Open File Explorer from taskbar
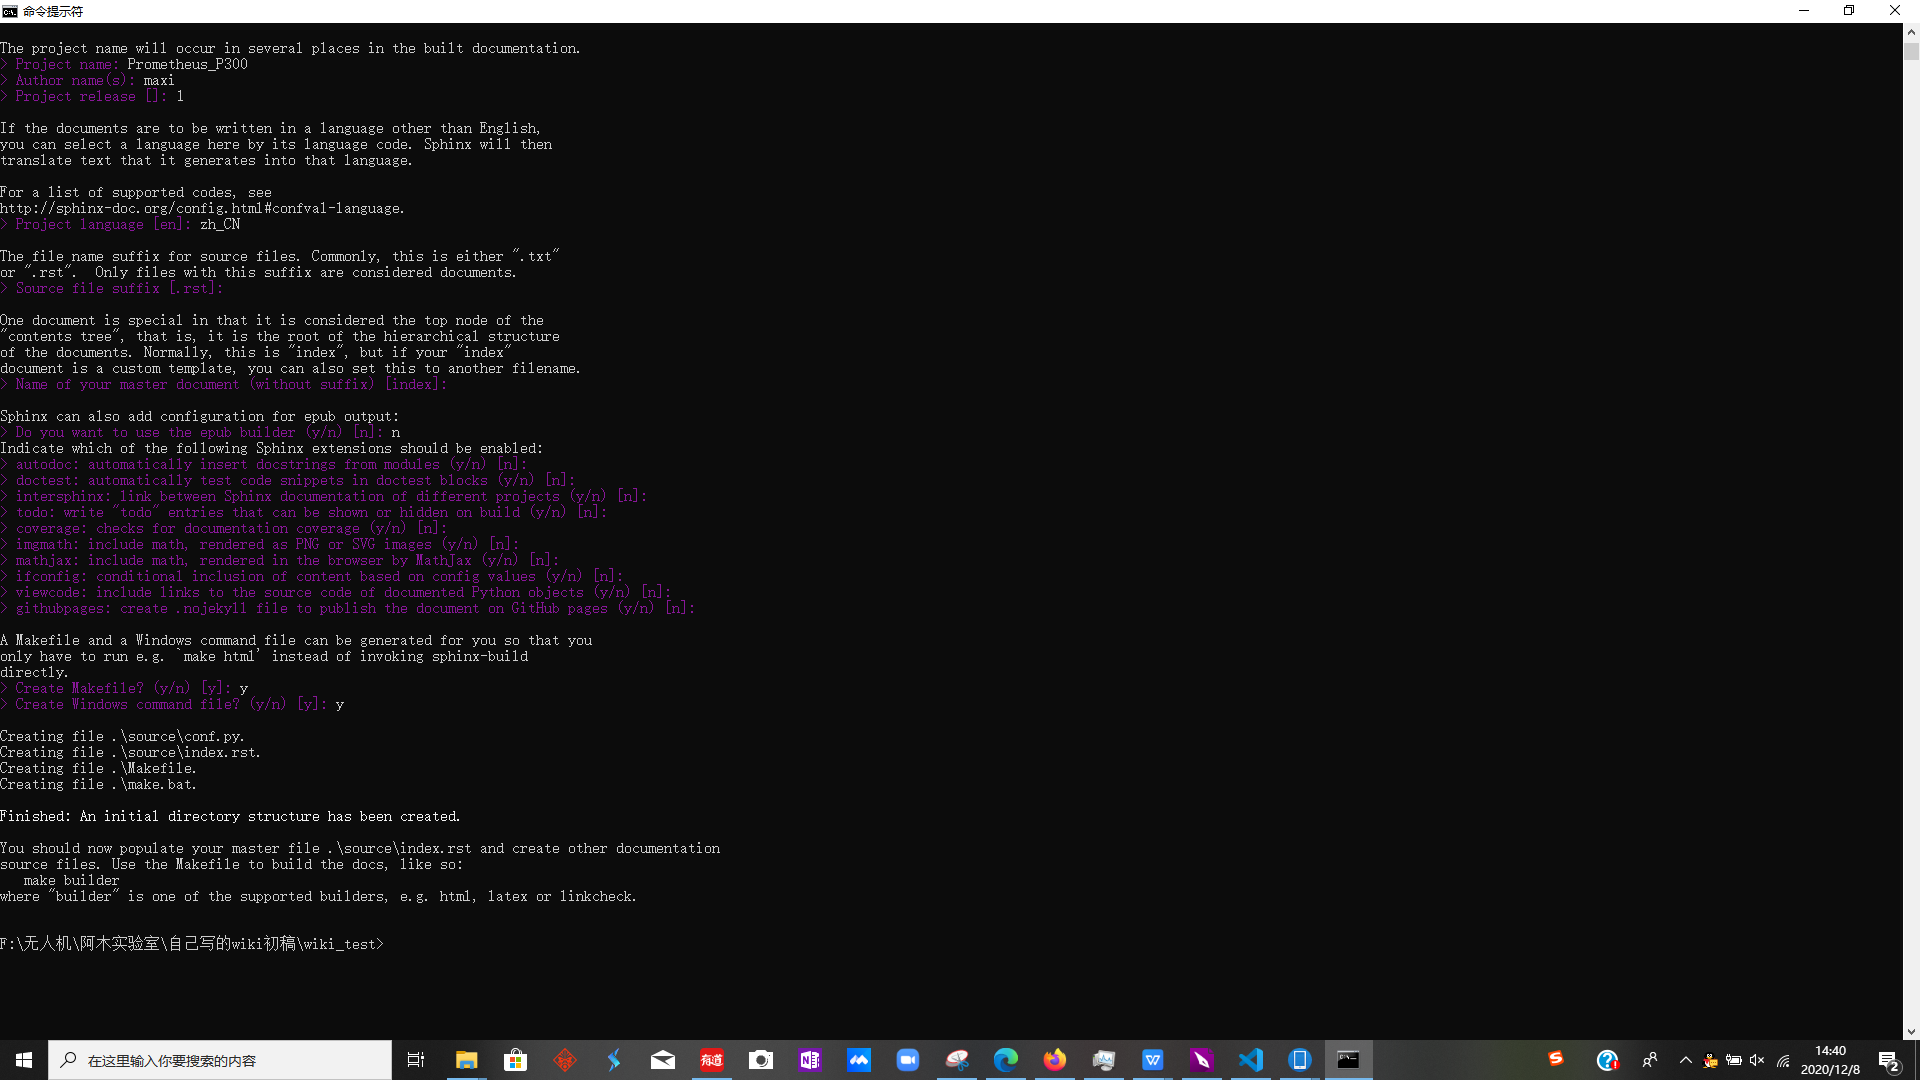This screenshot has width=1920, height=1080. [x=466, y=1060]
